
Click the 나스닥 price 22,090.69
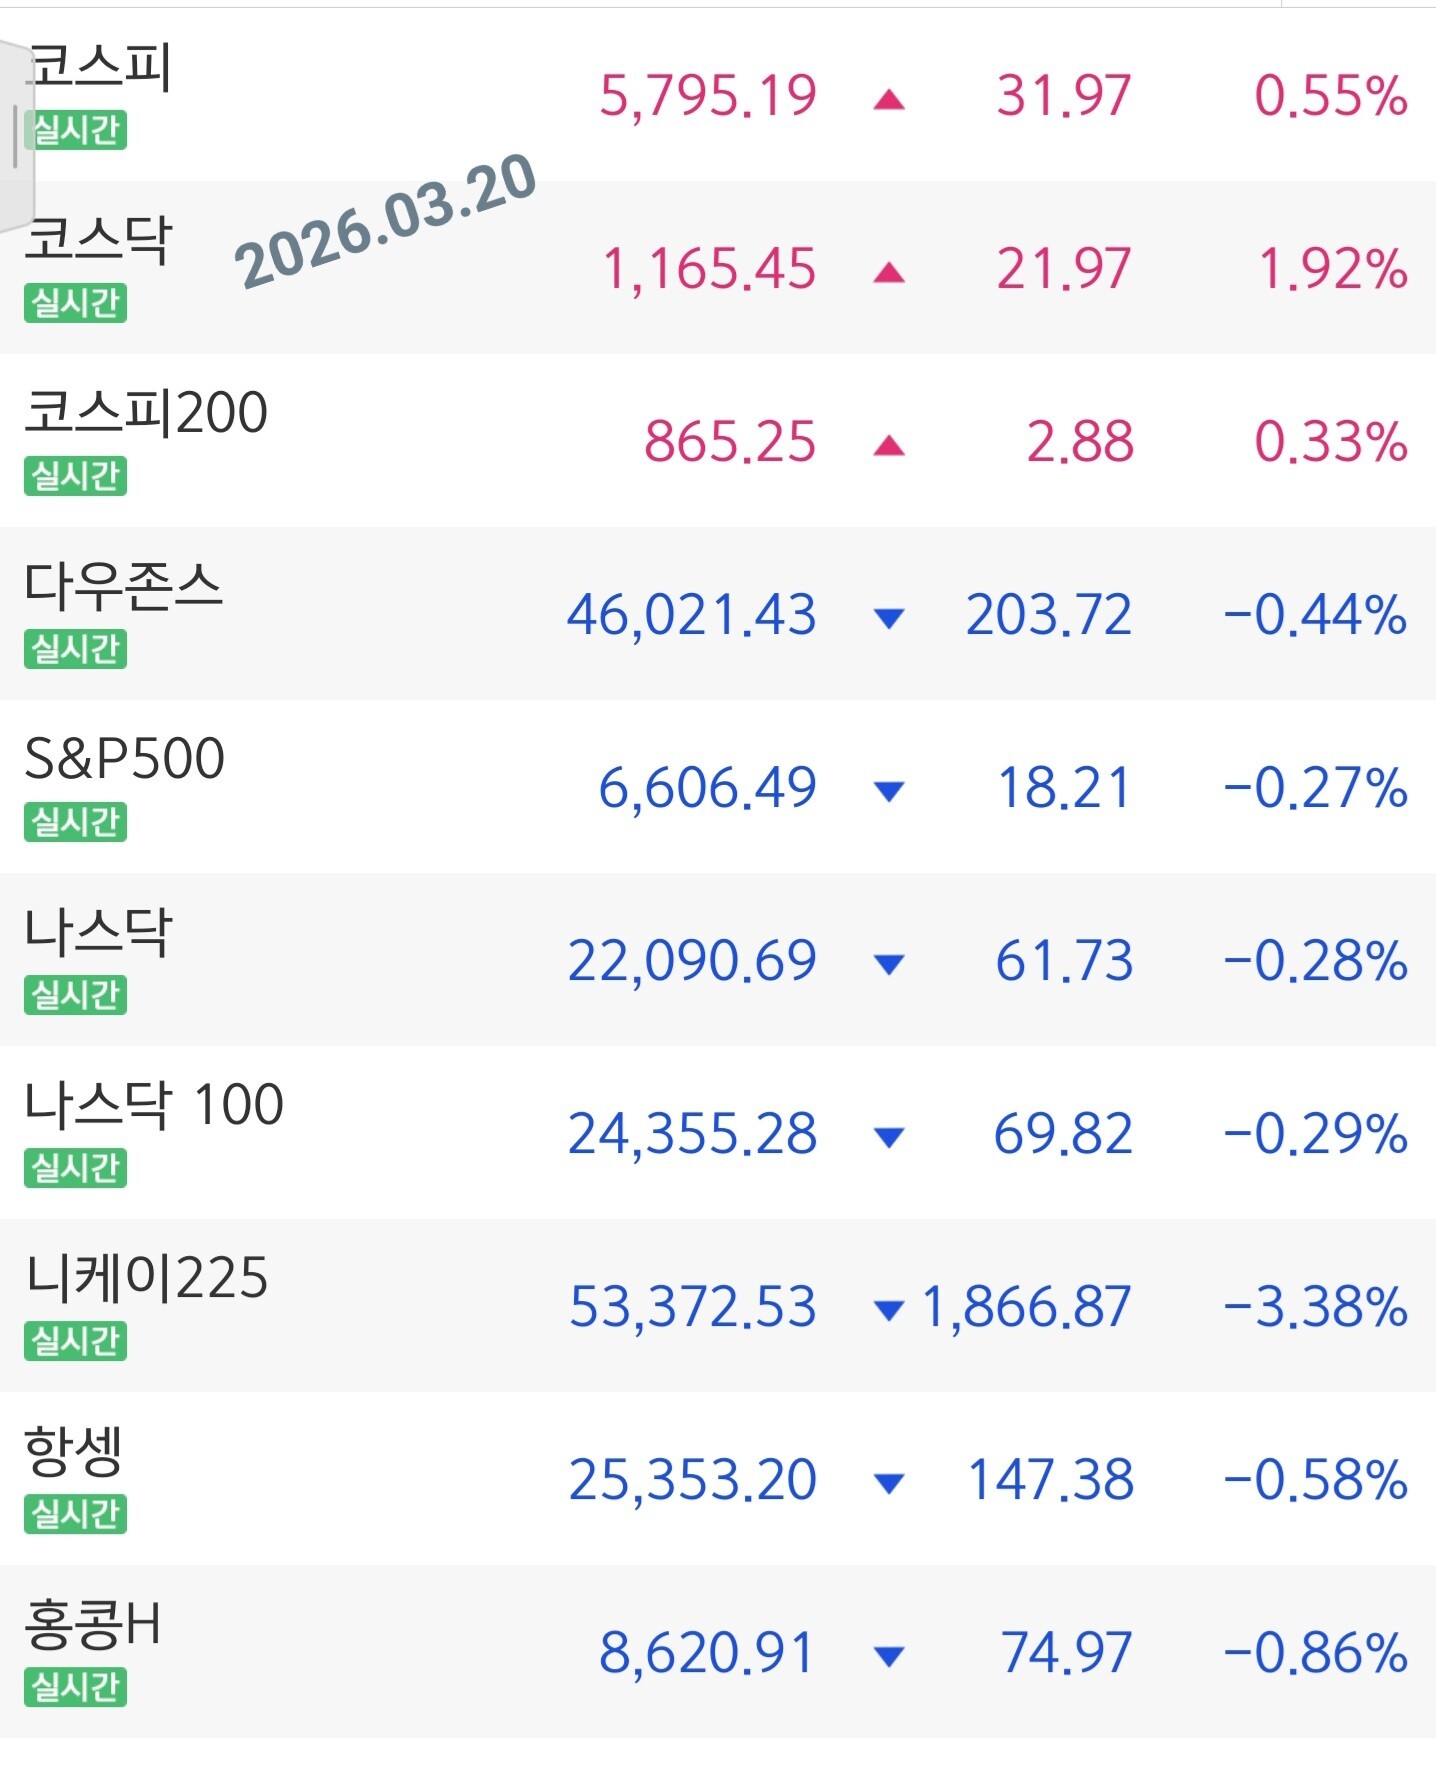[x=692, y=961]
